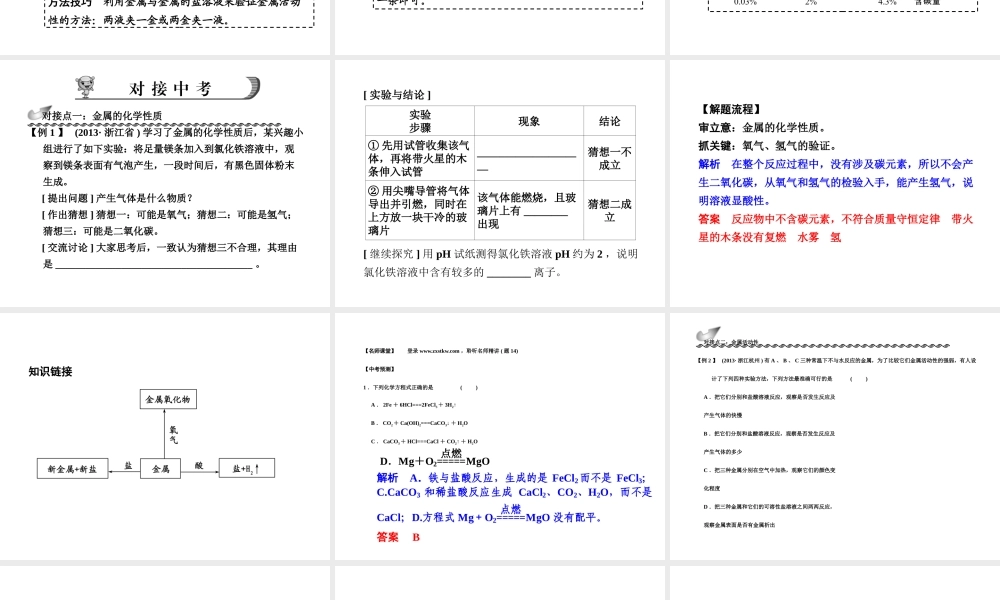Click the [实验与结论] heading
Viewport: 1000px width, 600px height.
[x=397, y=95]
